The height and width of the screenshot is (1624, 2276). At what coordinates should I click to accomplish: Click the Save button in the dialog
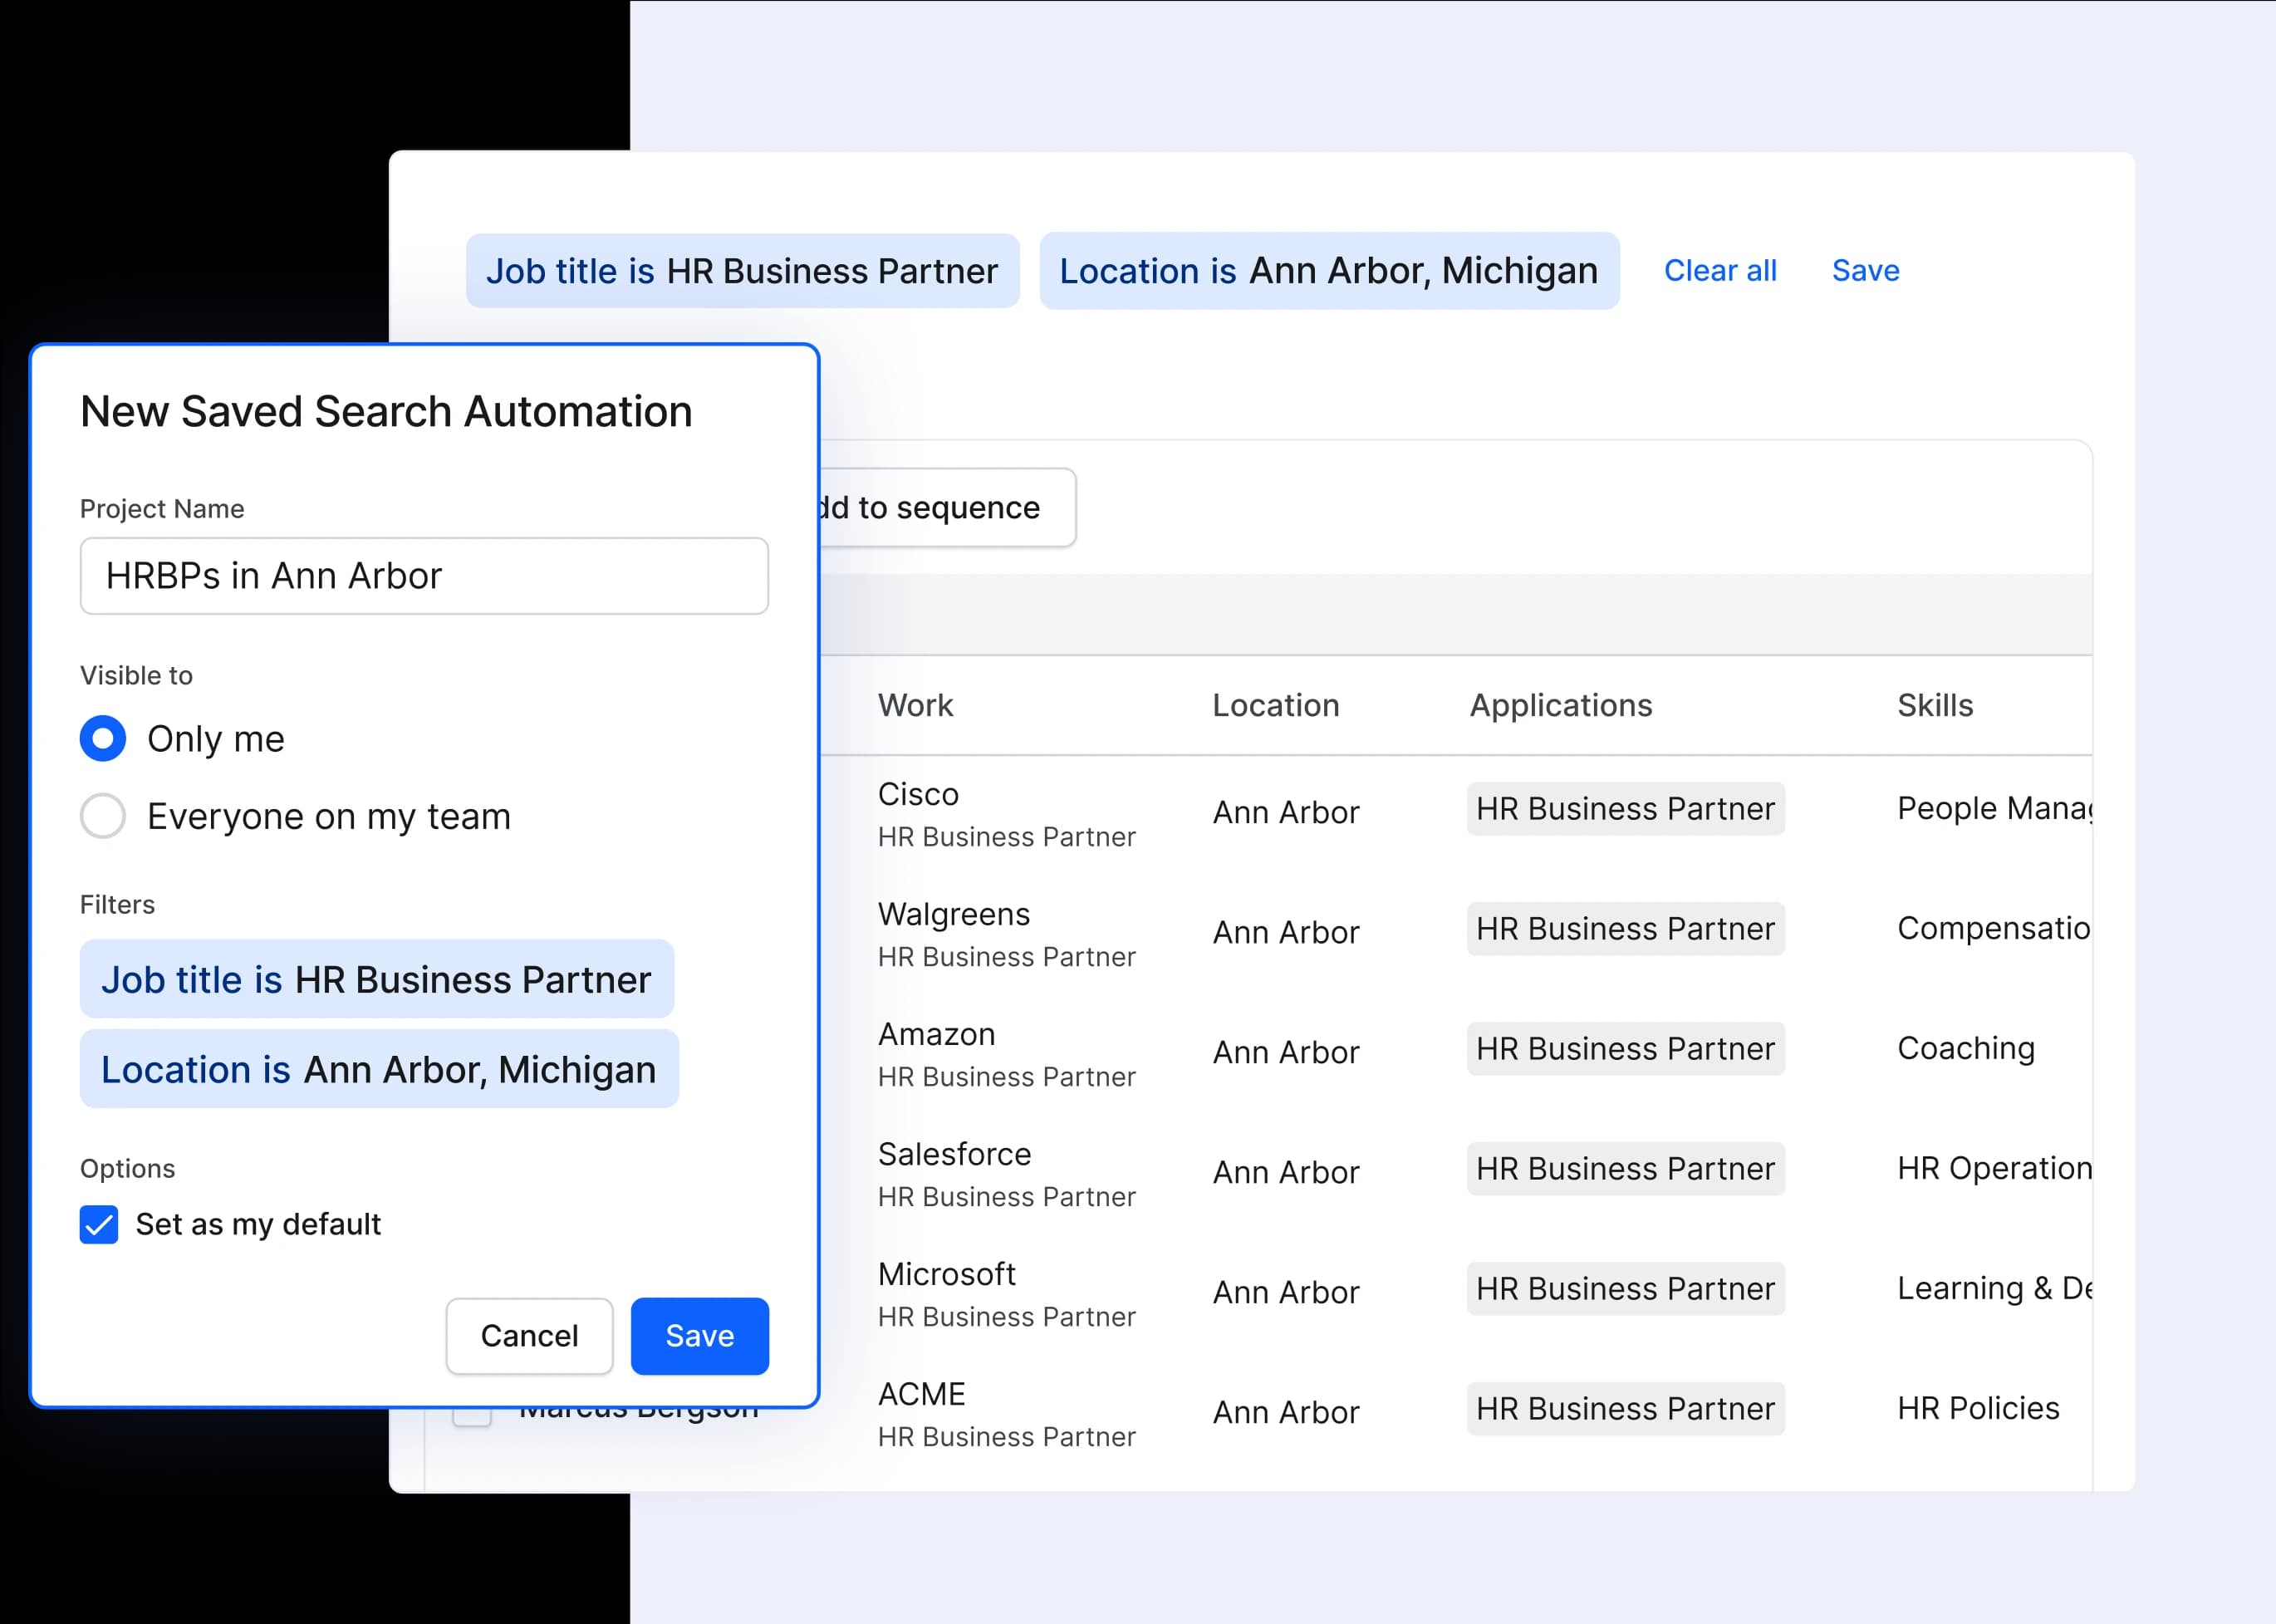pyautogui.click(x=699, y=1336)
